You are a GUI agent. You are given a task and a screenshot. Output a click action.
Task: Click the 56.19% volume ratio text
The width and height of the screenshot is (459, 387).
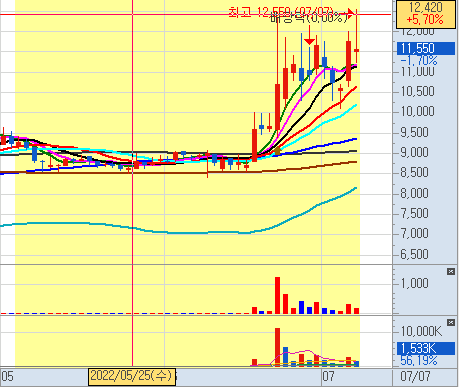[419, 361]
